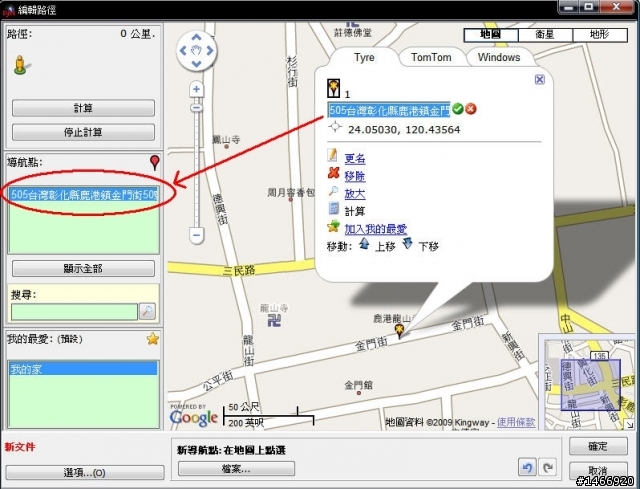The height and width of the screenshot is (489, 640).
Task: Undo the last action
Action: click(x=527, y=467)
